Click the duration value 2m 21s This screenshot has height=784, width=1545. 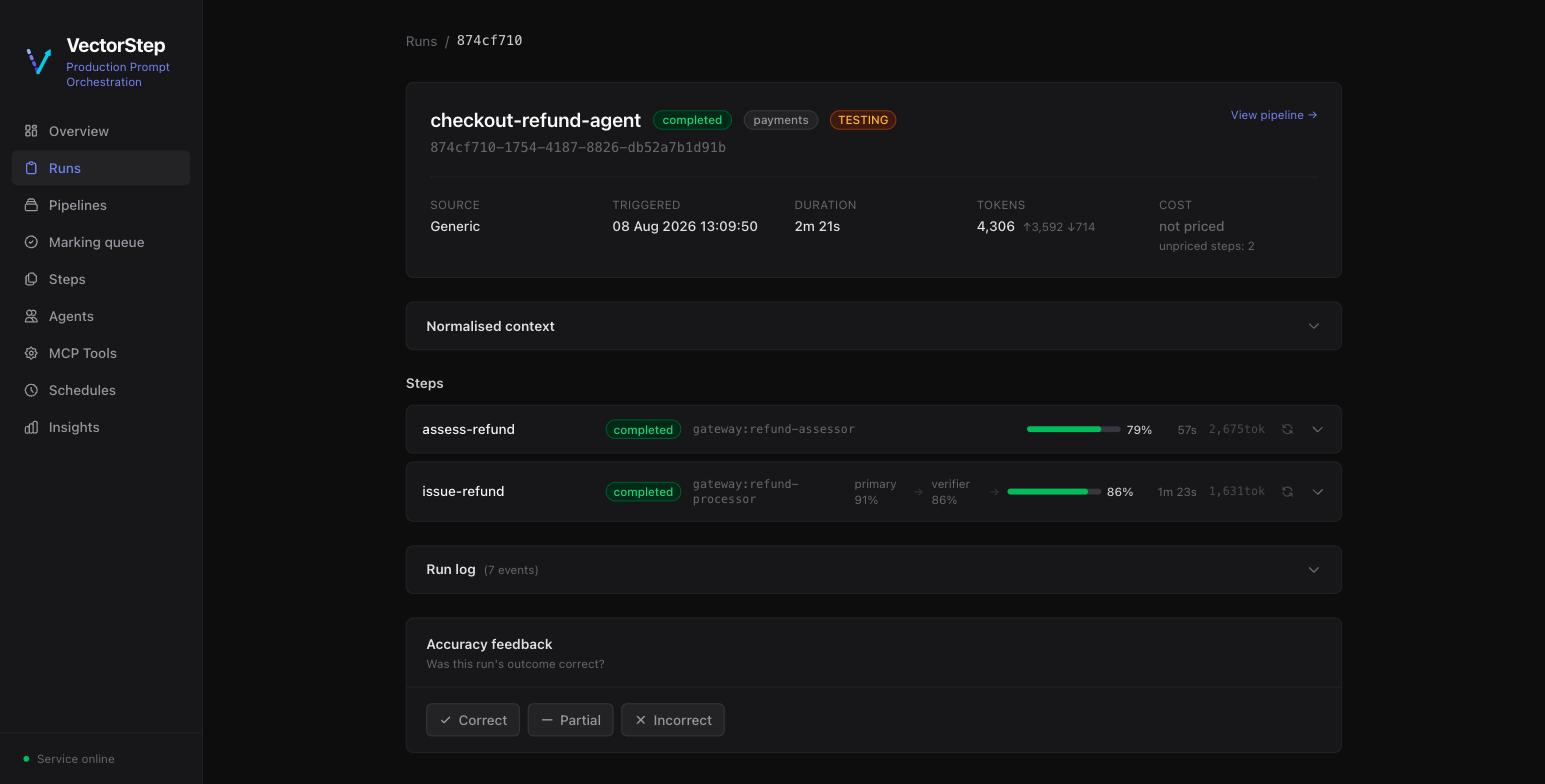point(817,226)
